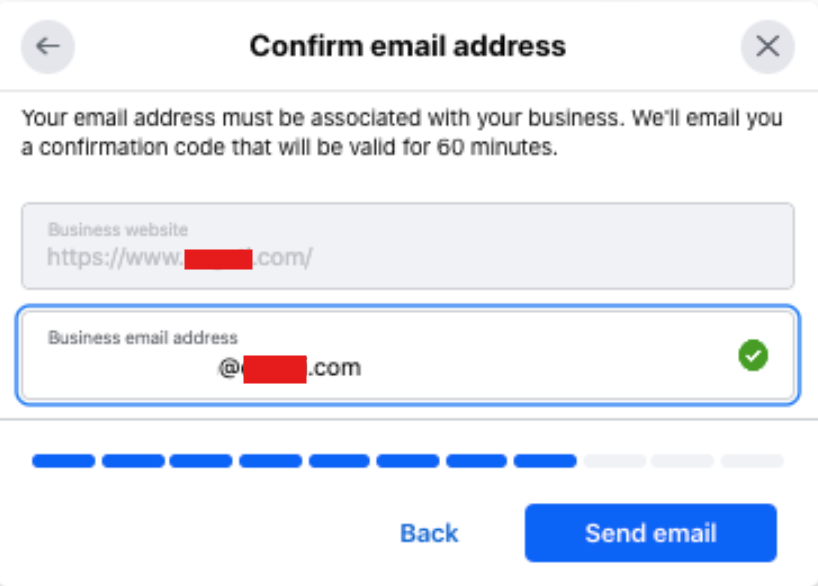Click the green validation checkmark icon
The height and width of the screenshot is (586, 818).
tap(753, 355)
